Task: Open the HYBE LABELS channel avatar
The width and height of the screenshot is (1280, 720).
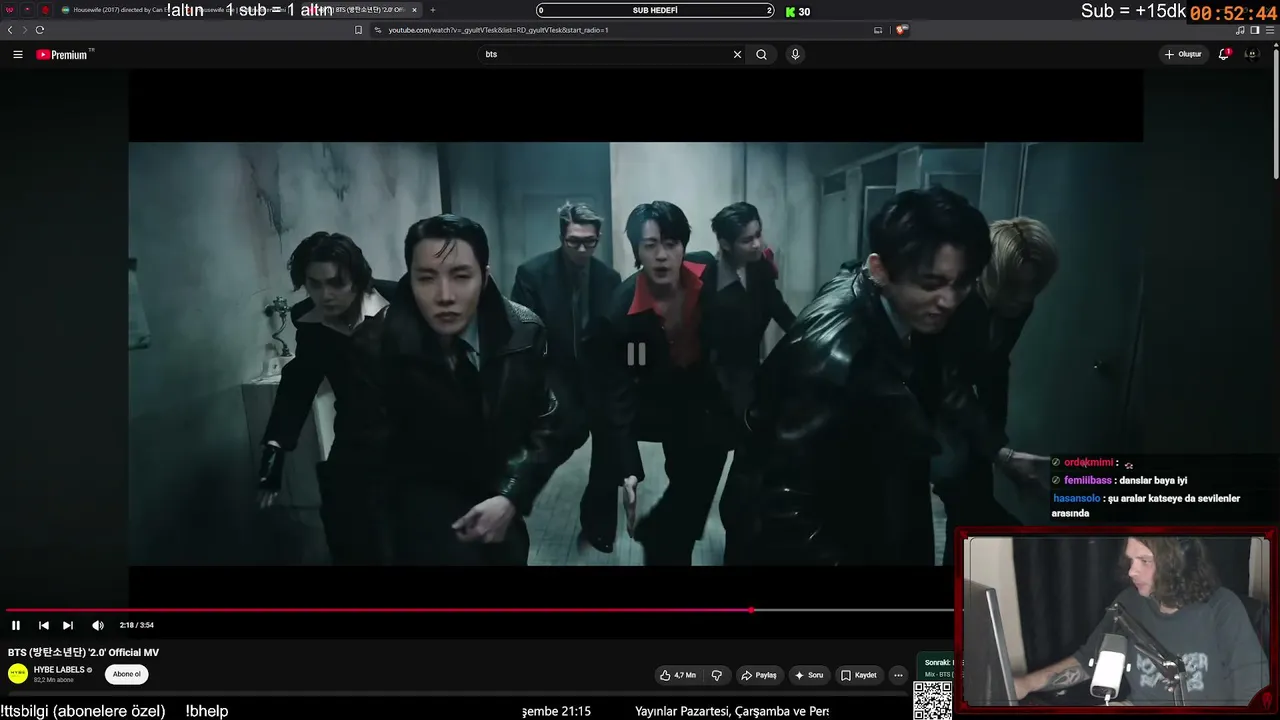Action: click(x=18, y=673)
